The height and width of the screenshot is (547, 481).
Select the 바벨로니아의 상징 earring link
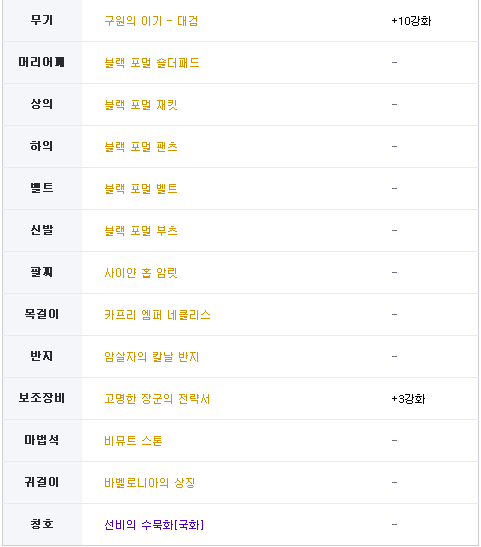[x=150, y=483]
